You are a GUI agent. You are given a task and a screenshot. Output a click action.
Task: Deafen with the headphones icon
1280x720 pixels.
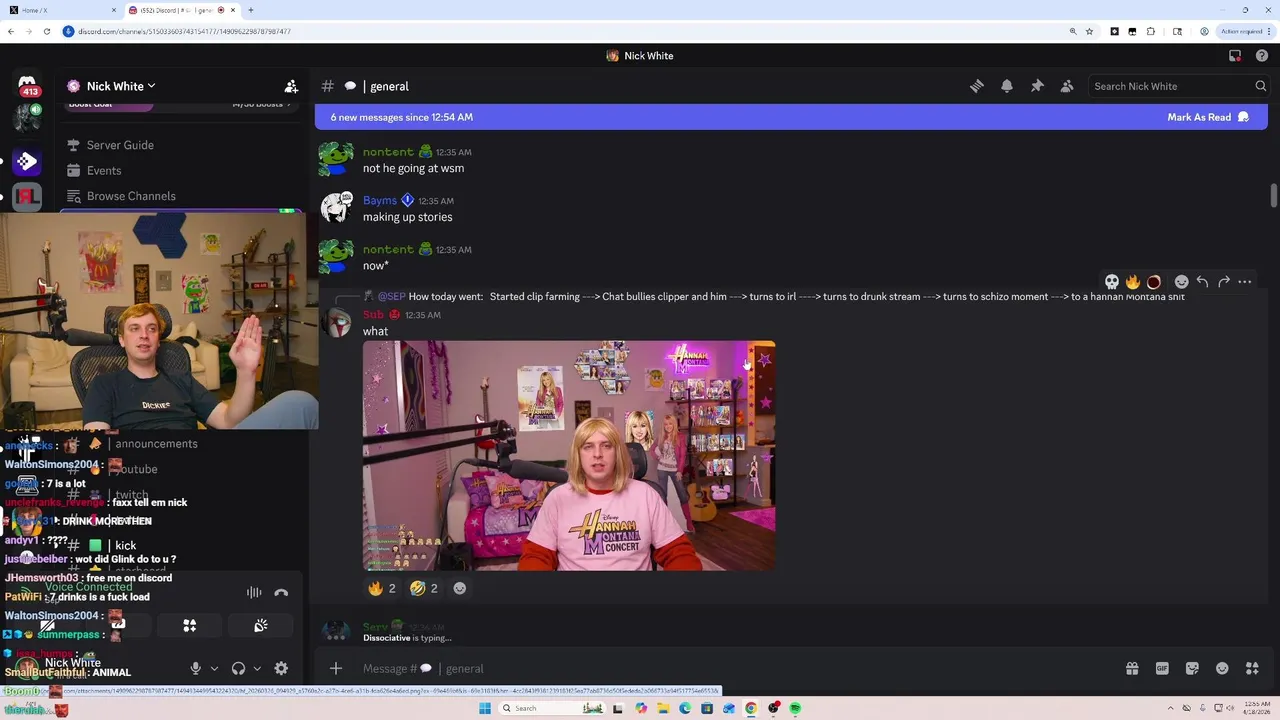coord(238,668)
